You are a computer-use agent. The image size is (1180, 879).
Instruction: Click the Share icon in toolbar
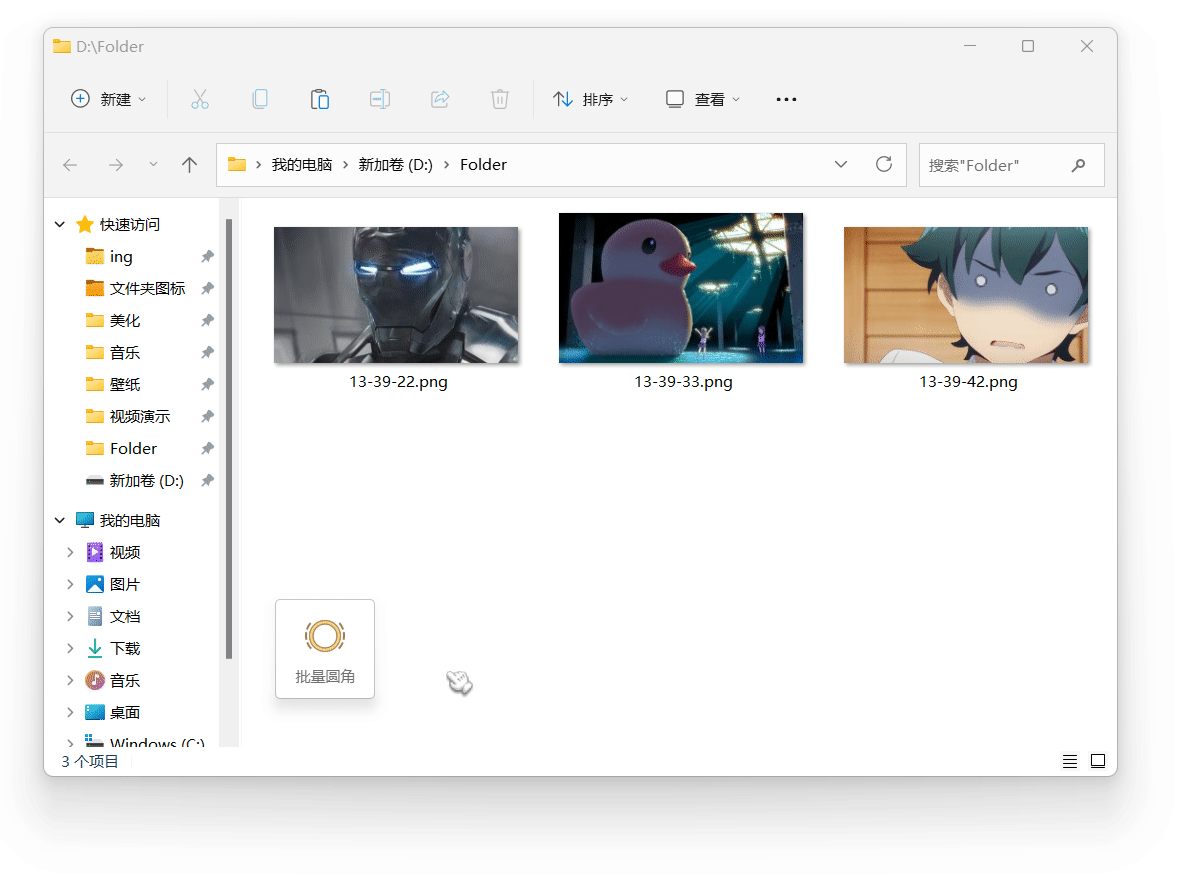coord(440,99)
